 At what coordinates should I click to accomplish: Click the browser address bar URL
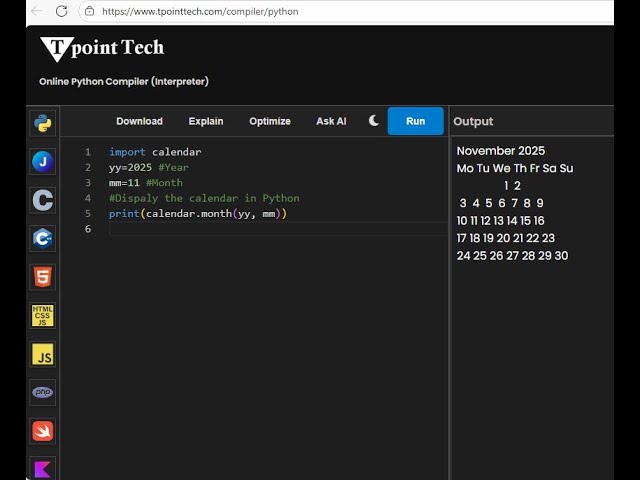click(200, 11)
